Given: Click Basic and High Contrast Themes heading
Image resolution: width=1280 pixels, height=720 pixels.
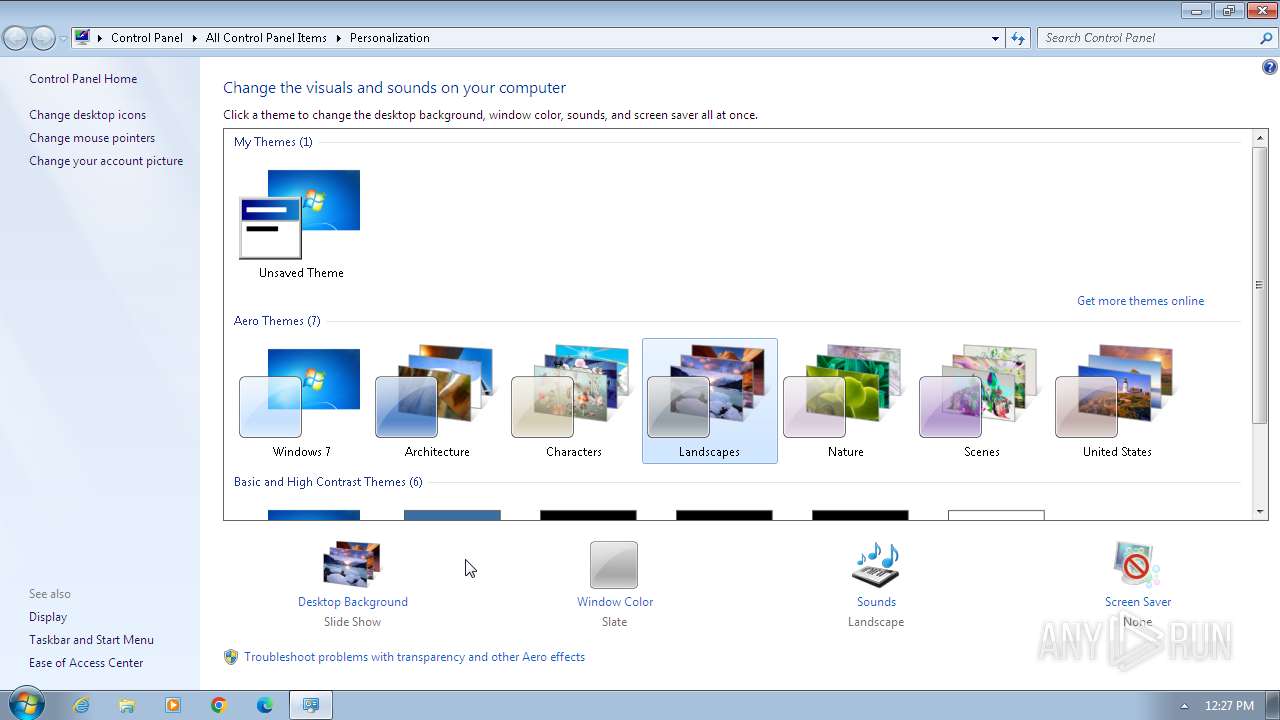Looking at the screenshot, I should coord(328,482).
